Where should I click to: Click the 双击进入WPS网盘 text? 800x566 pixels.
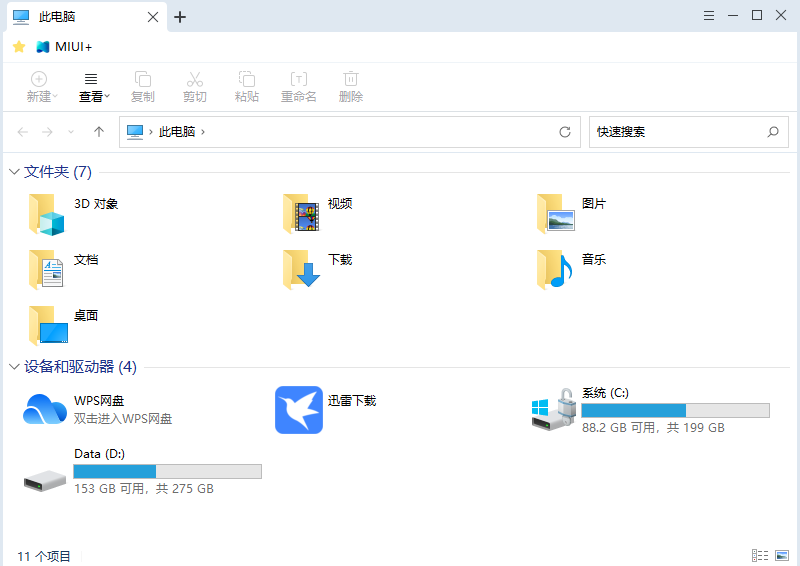coord(123,419)
